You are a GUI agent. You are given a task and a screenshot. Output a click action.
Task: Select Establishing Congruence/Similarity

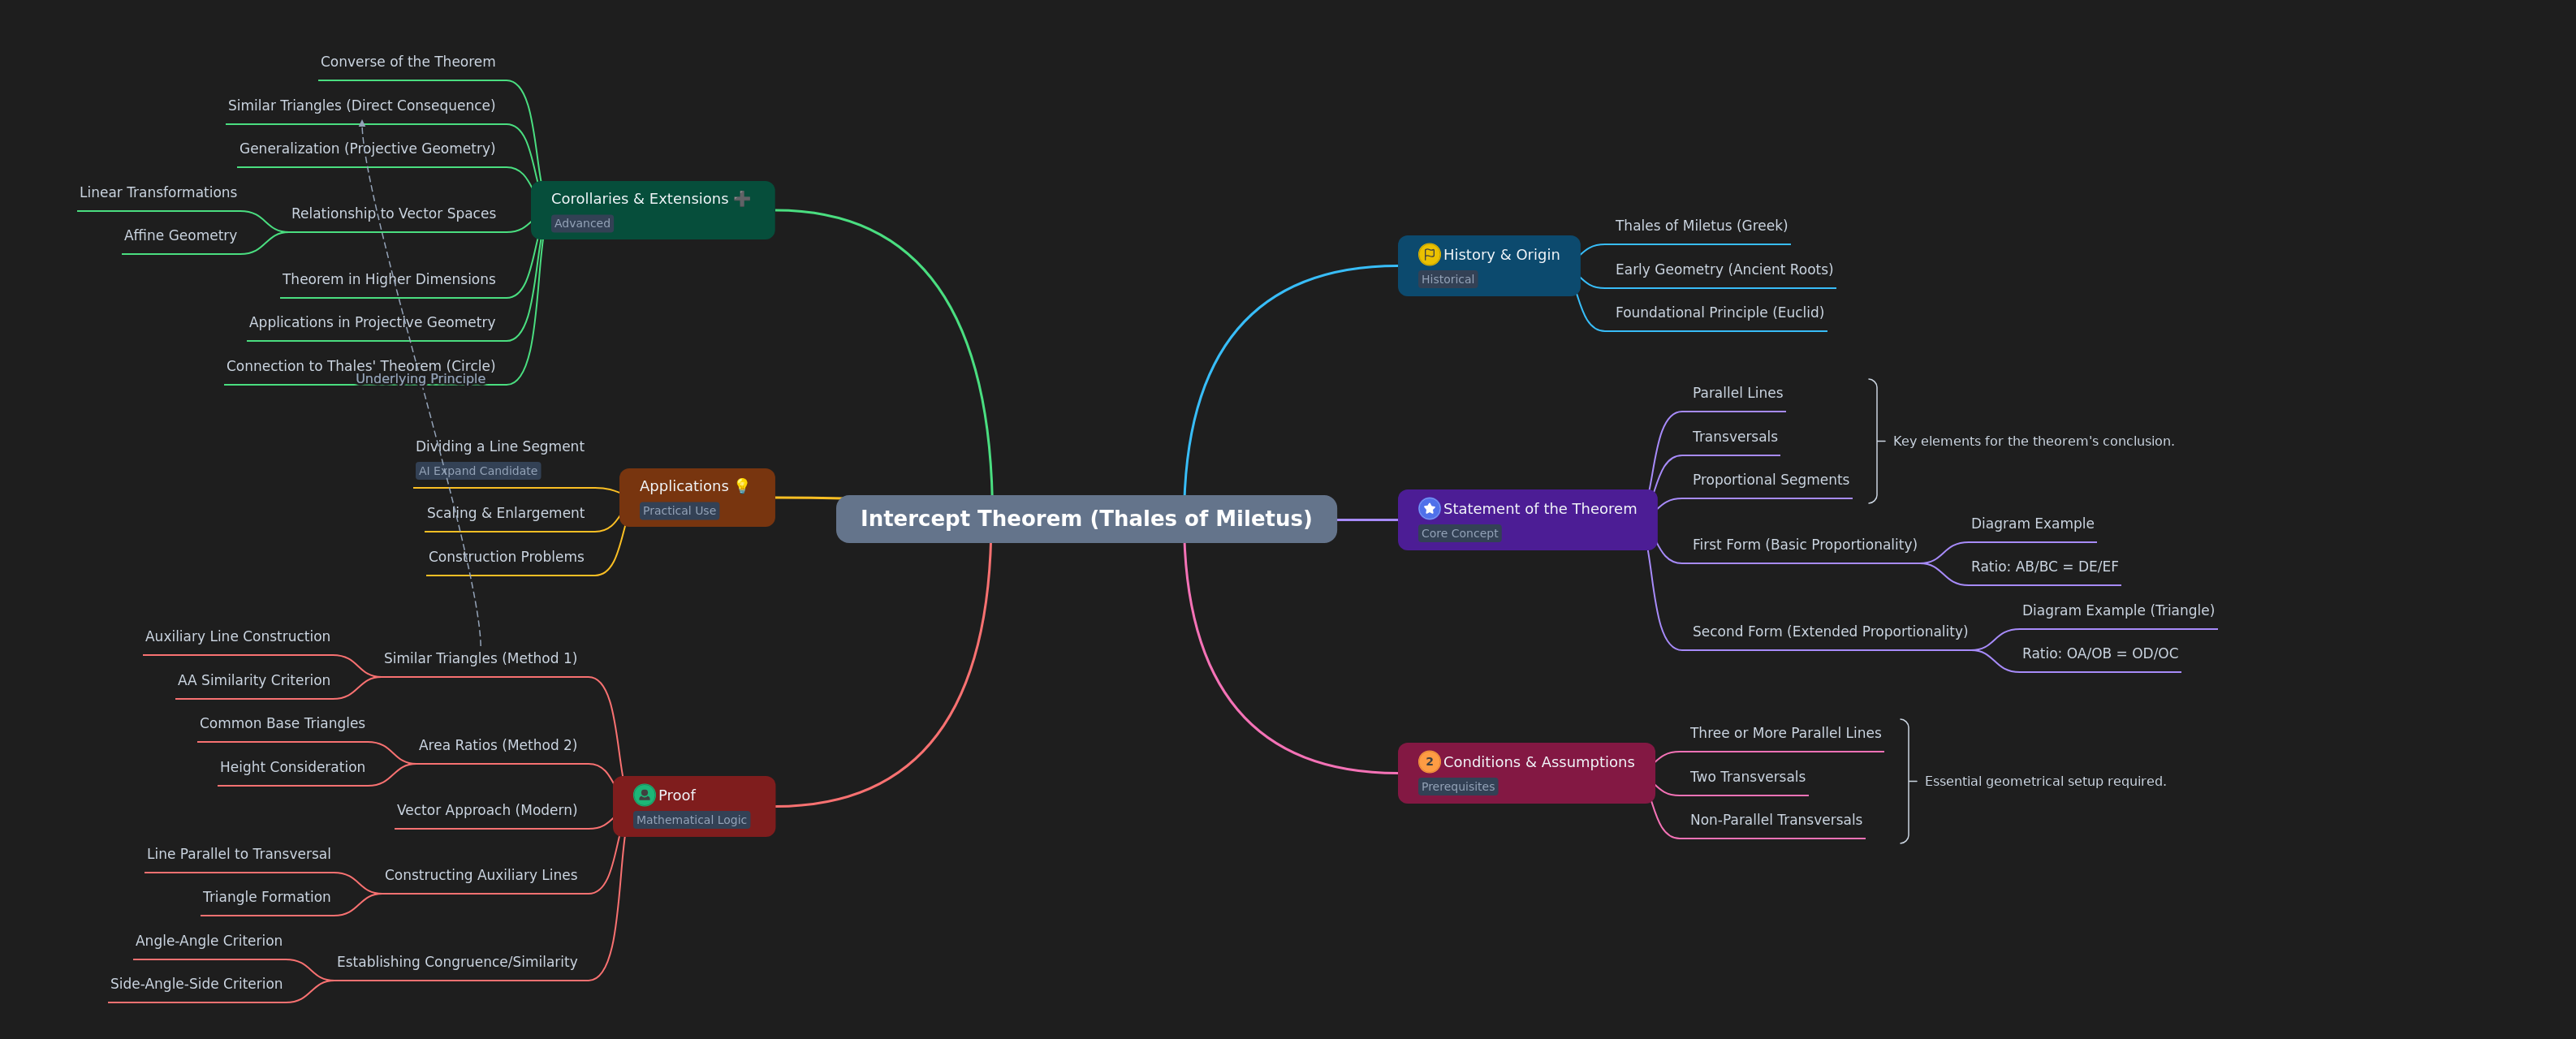456,963
